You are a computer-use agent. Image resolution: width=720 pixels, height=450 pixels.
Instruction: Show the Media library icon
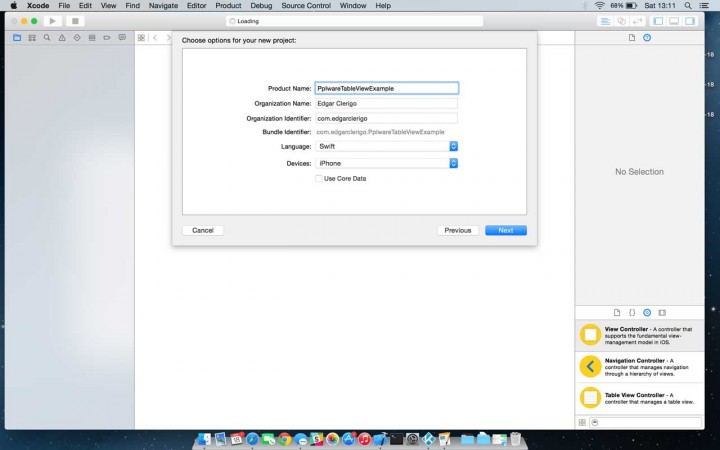(x=662, y=313)
